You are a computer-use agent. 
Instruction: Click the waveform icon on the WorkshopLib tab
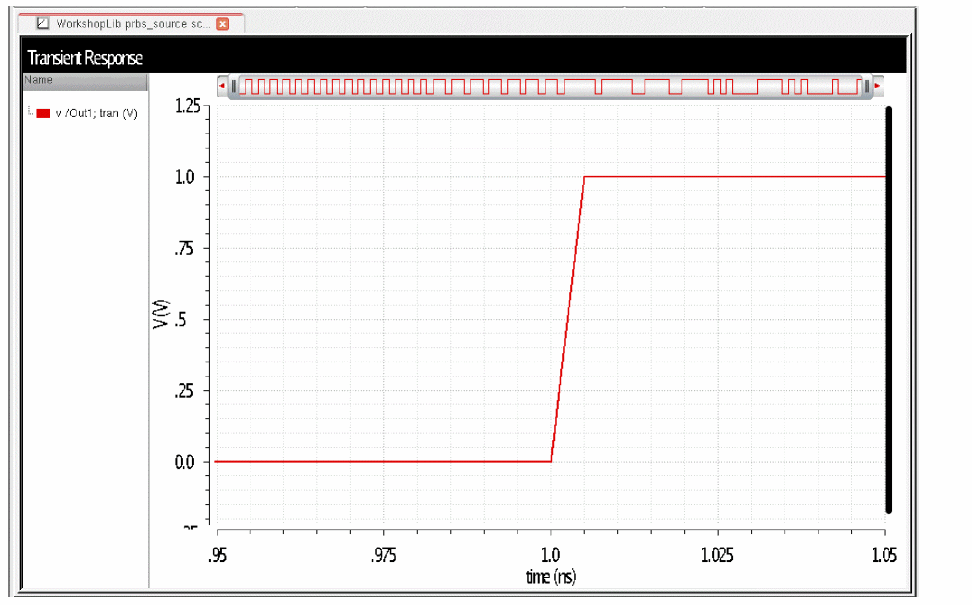(42, 23)
